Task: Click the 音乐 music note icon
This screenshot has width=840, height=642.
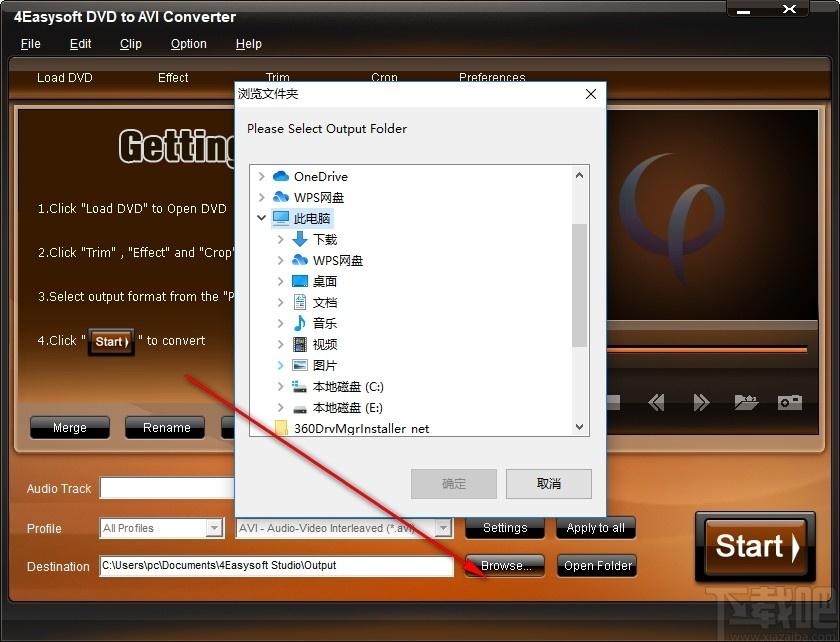Action: coord(300,323)
